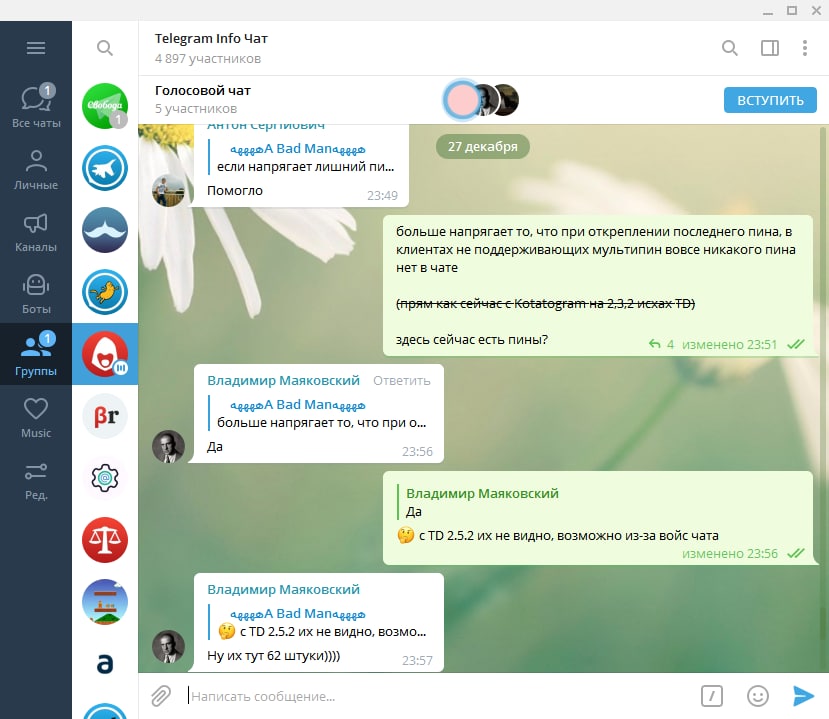The image size is (829, 719).
Task: Toggle the right info side panel
Action: [770, 48]
